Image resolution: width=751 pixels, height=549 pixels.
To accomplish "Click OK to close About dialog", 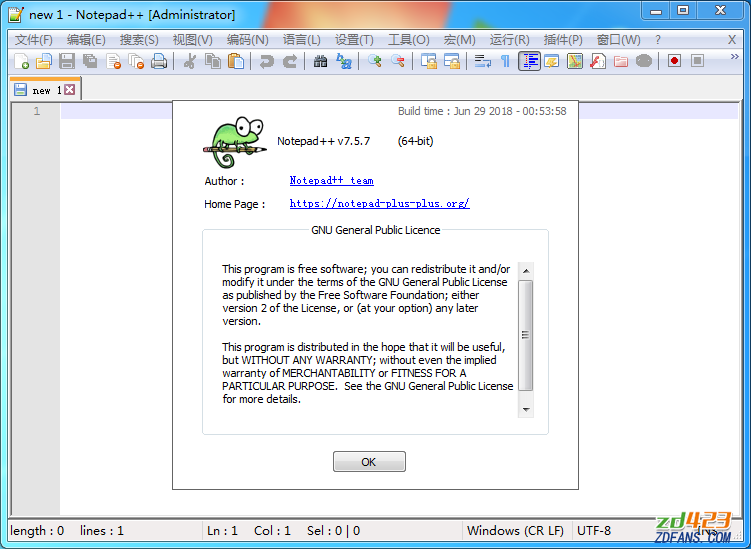I will point(369,461).
